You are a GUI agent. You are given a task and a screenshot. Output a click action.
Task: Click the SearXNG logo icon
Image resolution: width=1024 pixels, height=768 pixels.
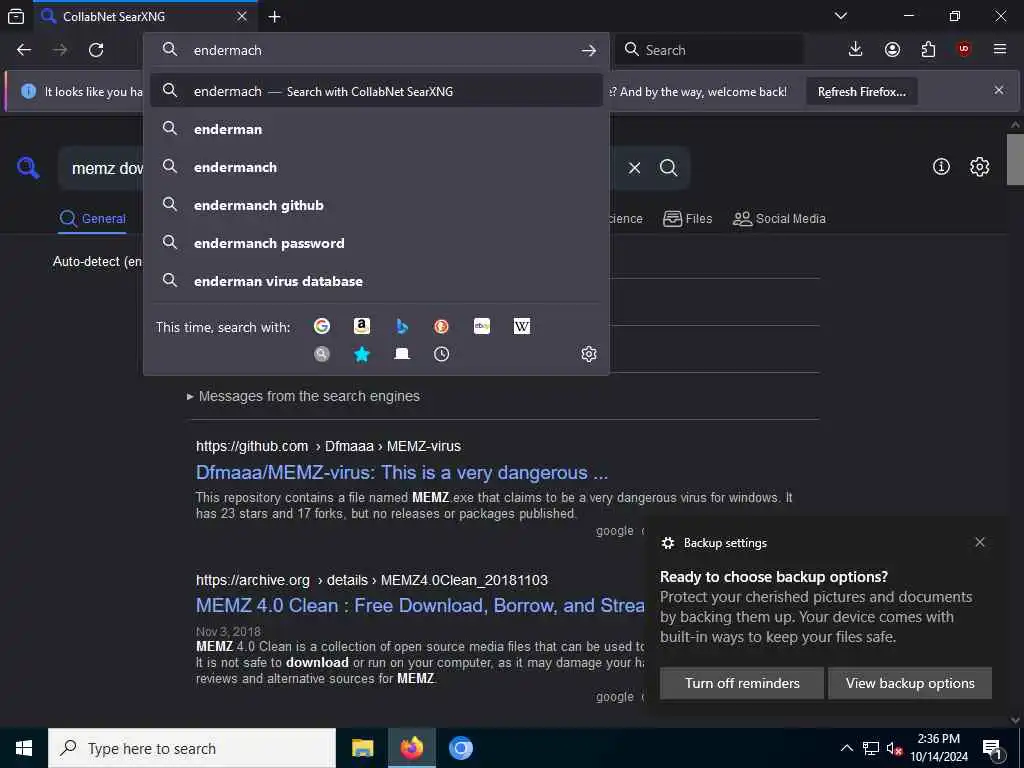coord(28,168)
